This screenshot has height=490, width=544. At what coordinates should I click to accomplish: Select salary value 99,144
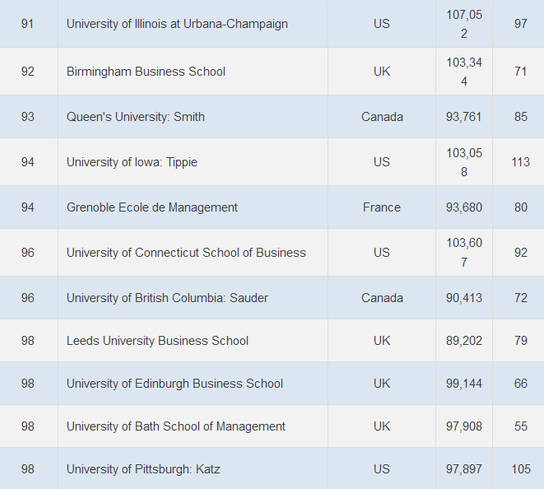click(x=464, y=384)
